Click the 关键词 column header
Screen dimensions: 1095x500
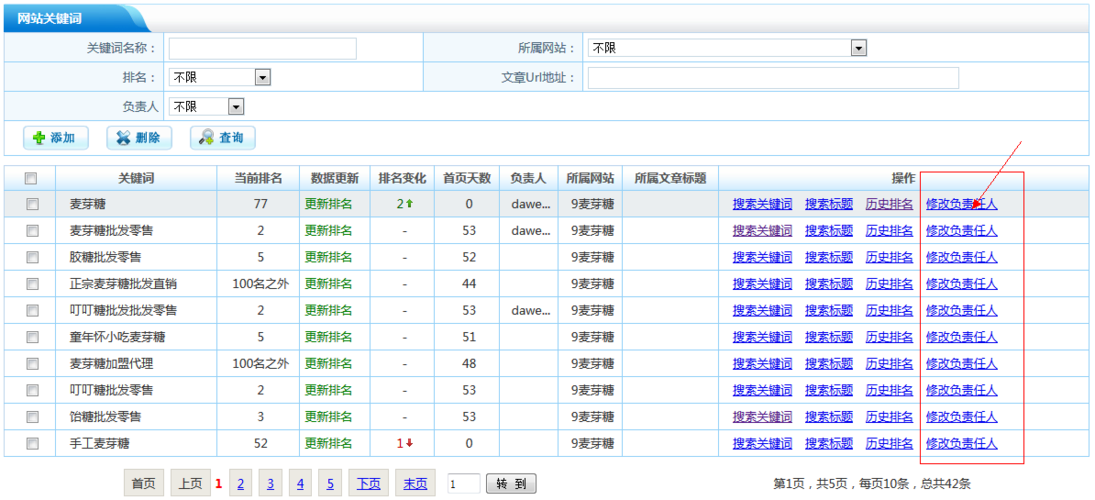point(136,179)
